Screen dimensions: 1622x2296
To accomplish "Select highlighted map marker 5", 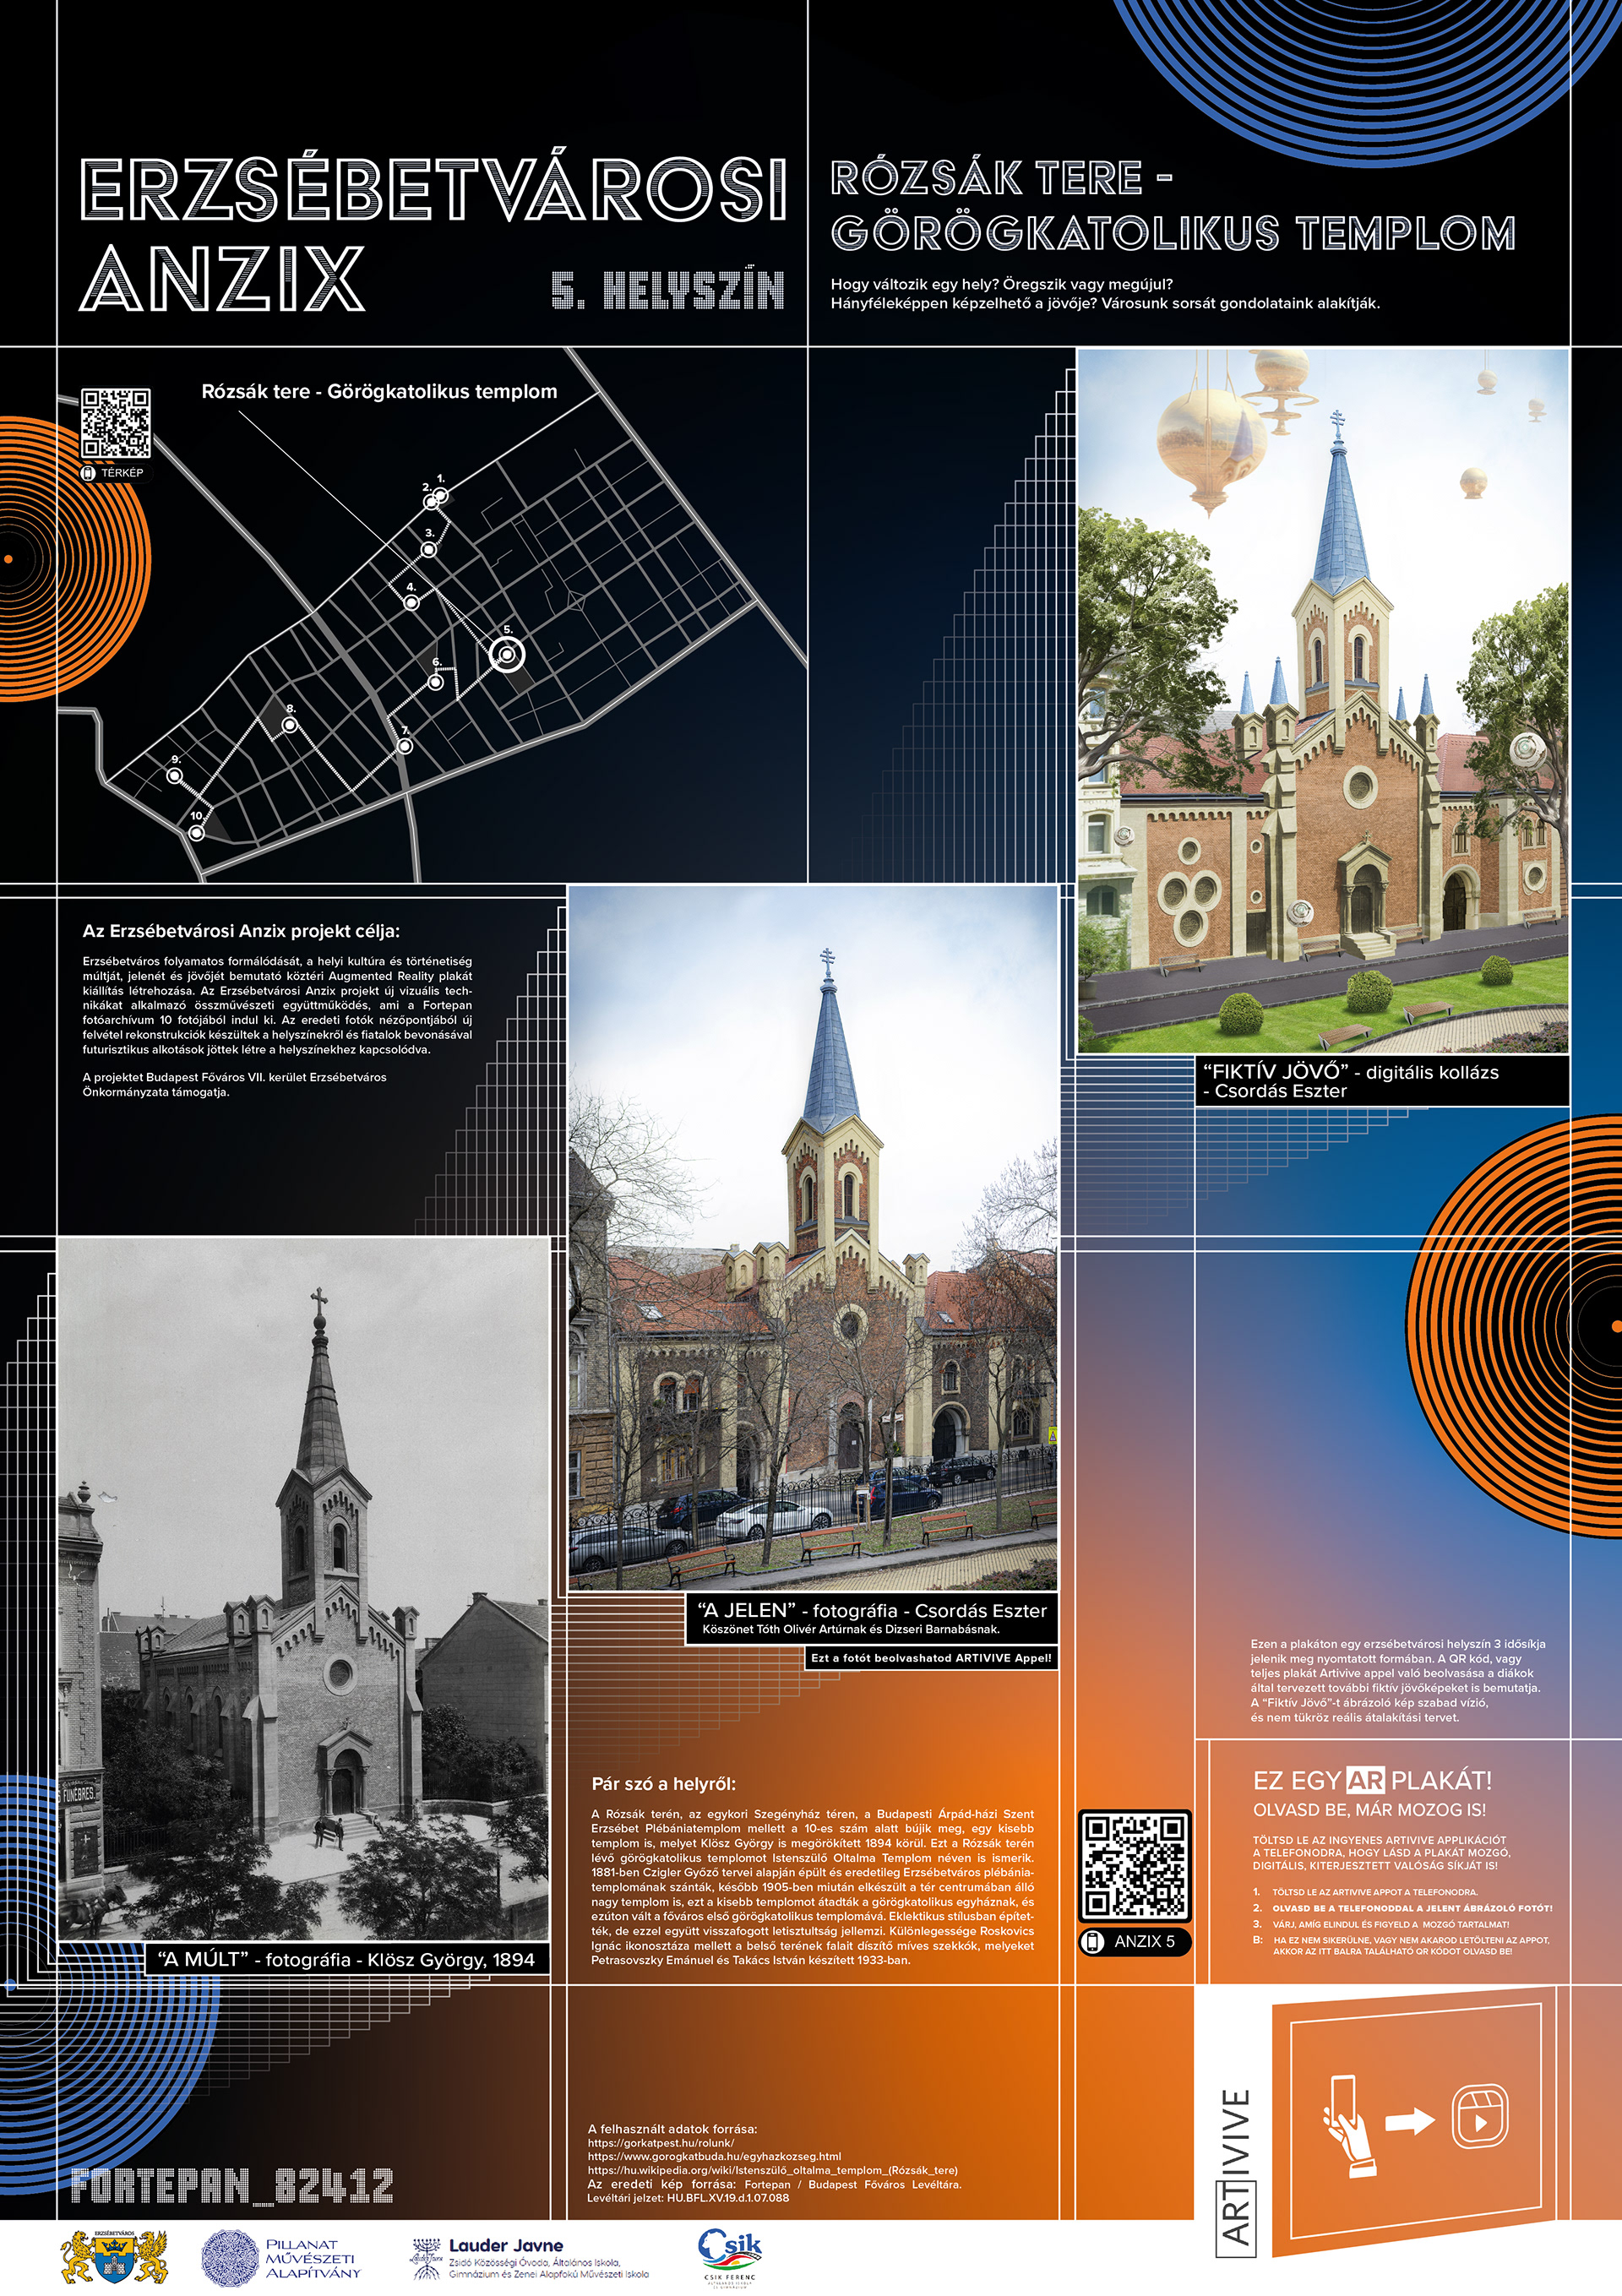I will (508, 654).
